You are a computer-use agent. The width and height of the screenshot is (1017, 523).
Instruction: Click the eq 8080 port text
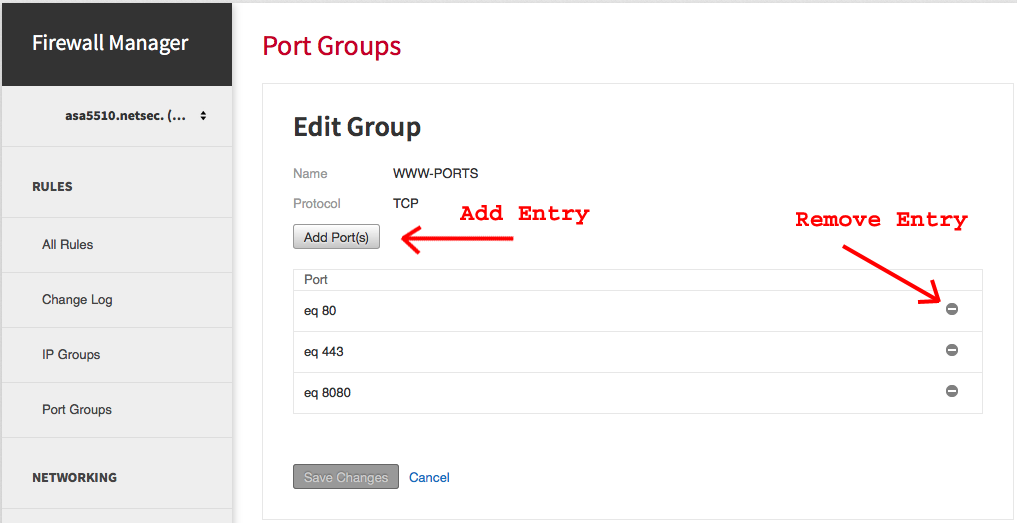pos(328,393)
